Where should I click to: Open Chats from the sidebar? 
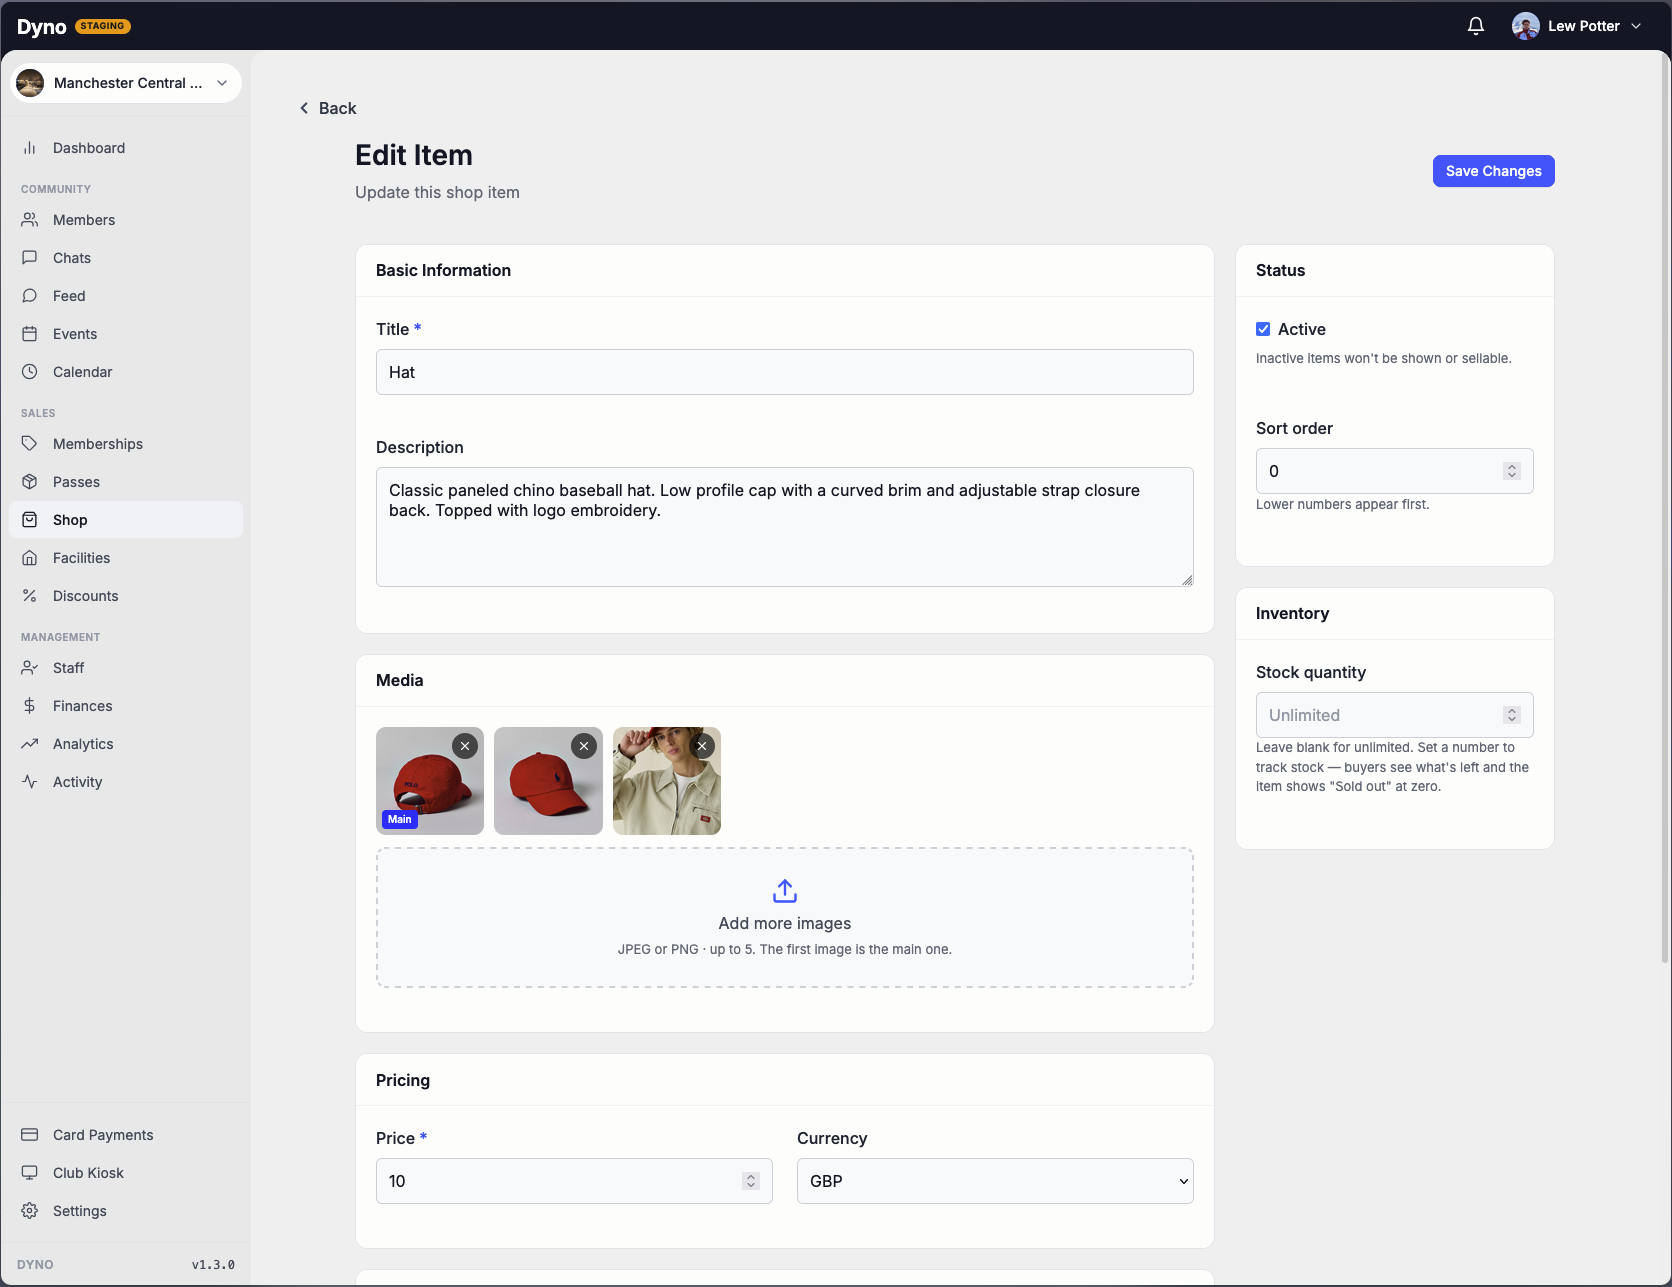pos(126,258)
